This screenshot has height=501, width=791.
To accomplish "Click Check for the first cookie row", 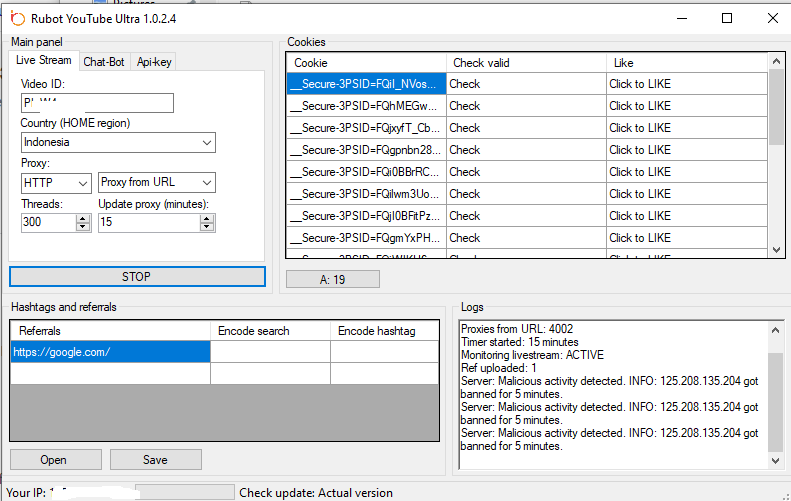I will pos(465,84).
